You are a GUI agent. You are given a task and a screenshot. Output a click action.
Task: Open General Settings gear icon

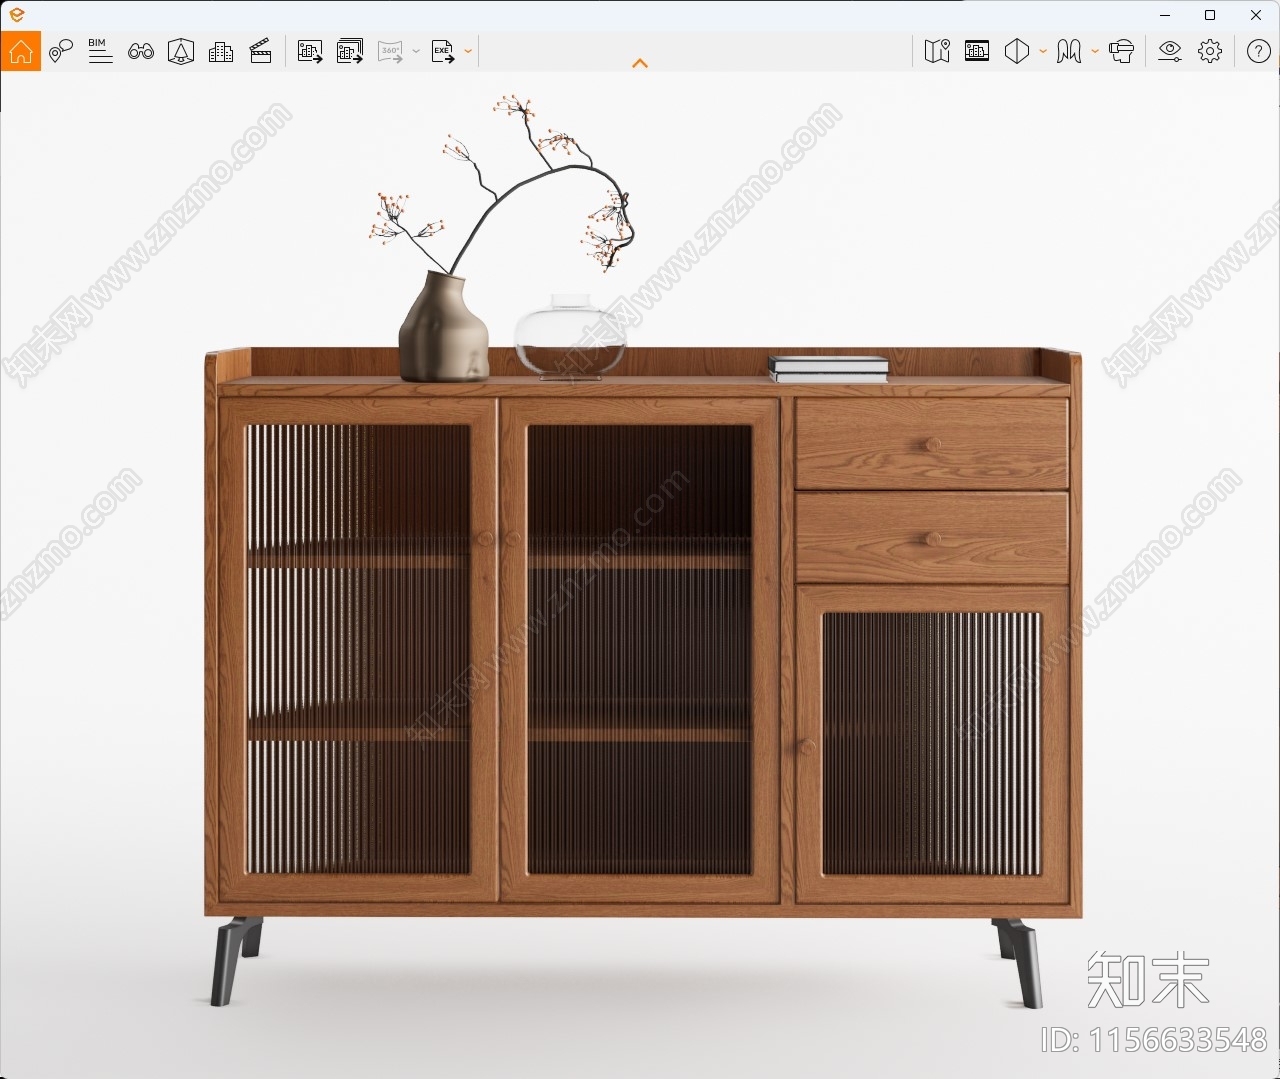click(1210, 51)
